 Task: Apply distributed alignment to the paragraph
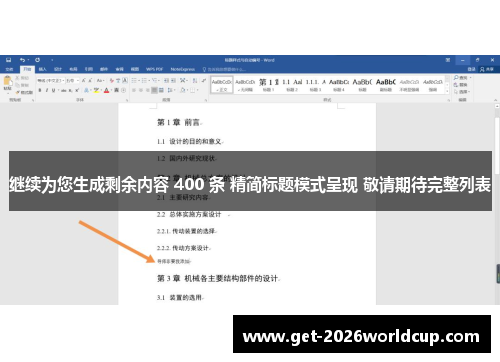pos(161,90)
